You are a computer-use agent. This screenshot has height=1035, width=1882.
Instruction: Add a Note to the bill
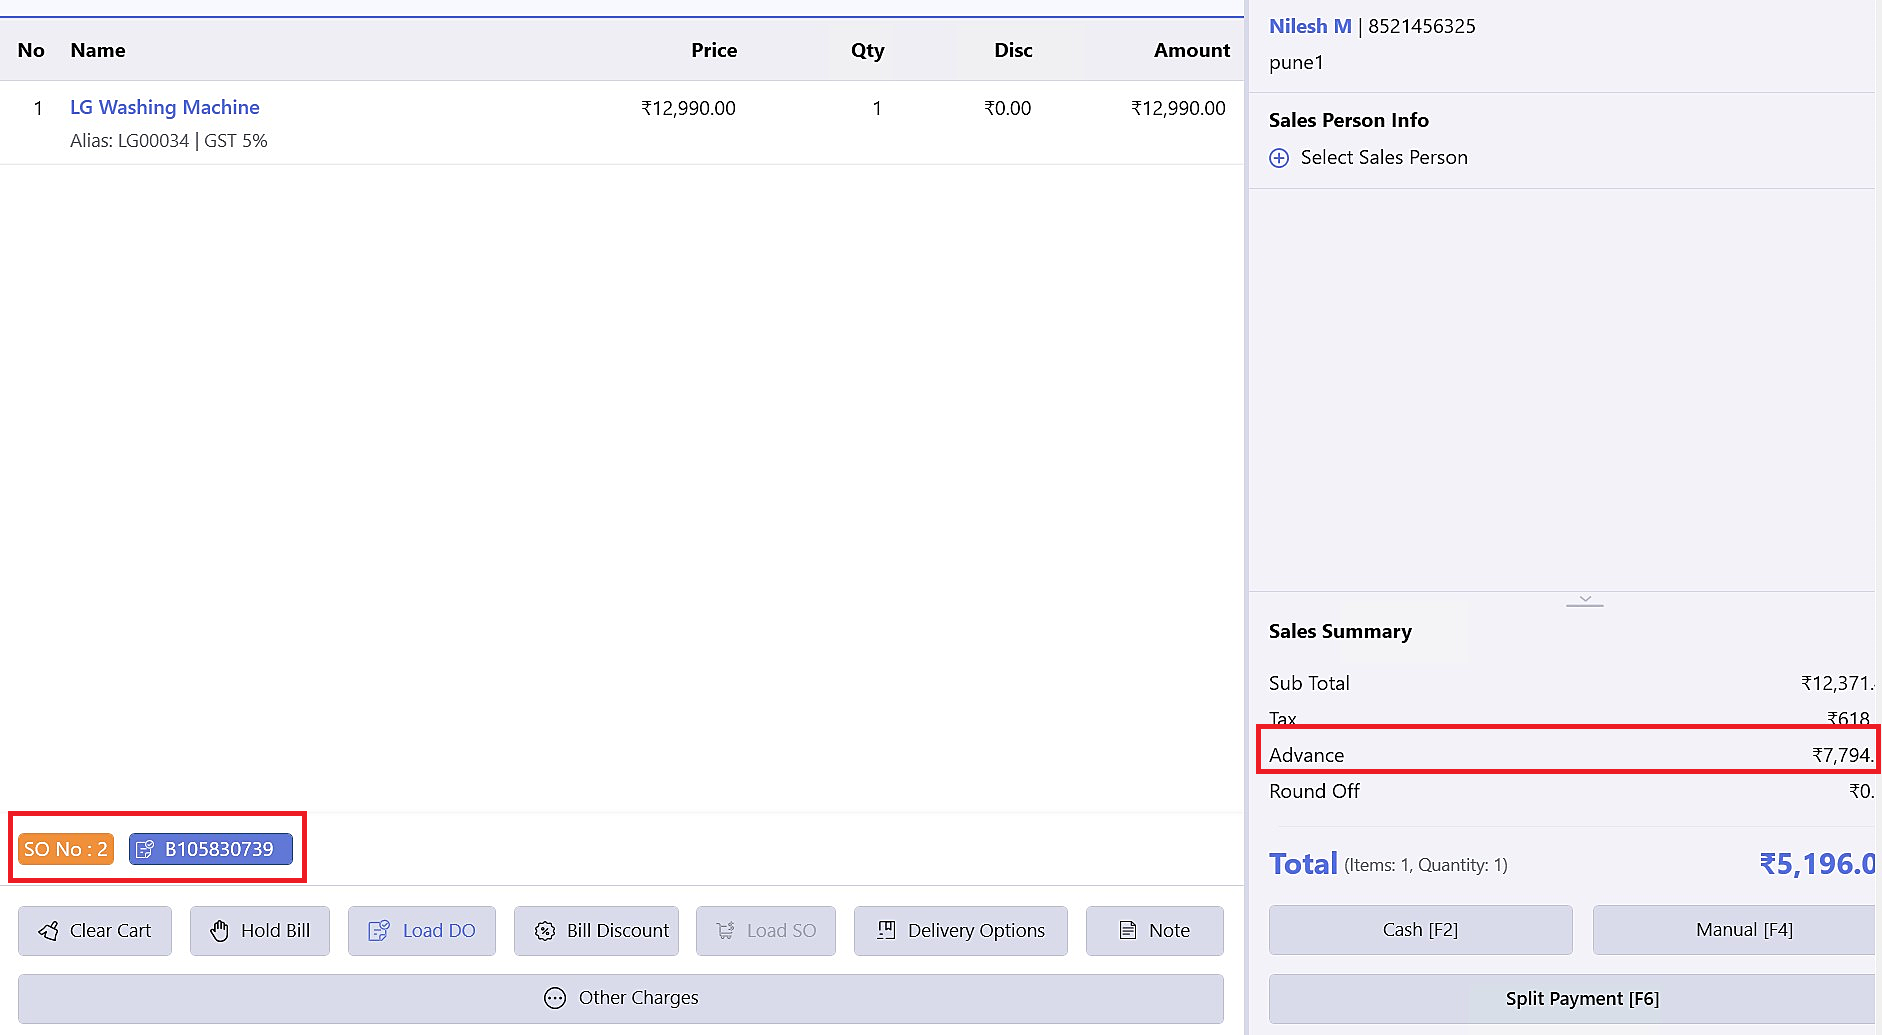[x=1155, y=931]
